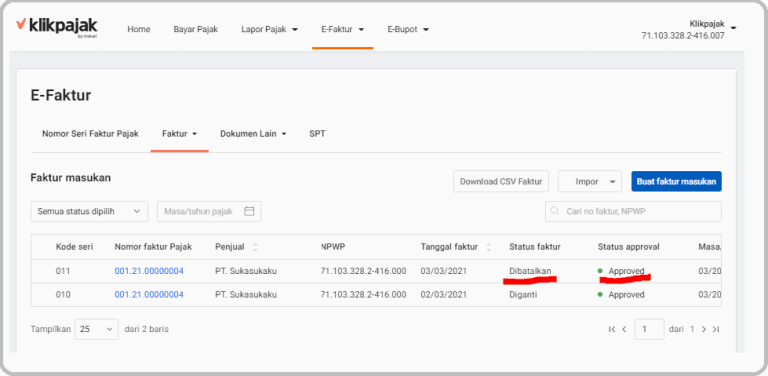
Task: Click the Klikpajak logo
Action: [x=56, y=28]
